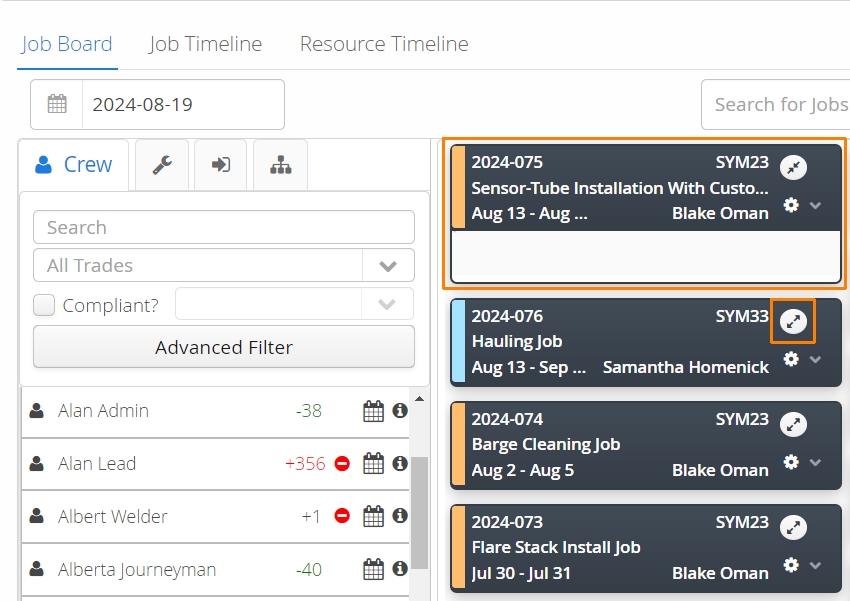Switch to the Resource Timeline tab
The width and height of the screenshot is (850, 601).
tap(384, 44)
